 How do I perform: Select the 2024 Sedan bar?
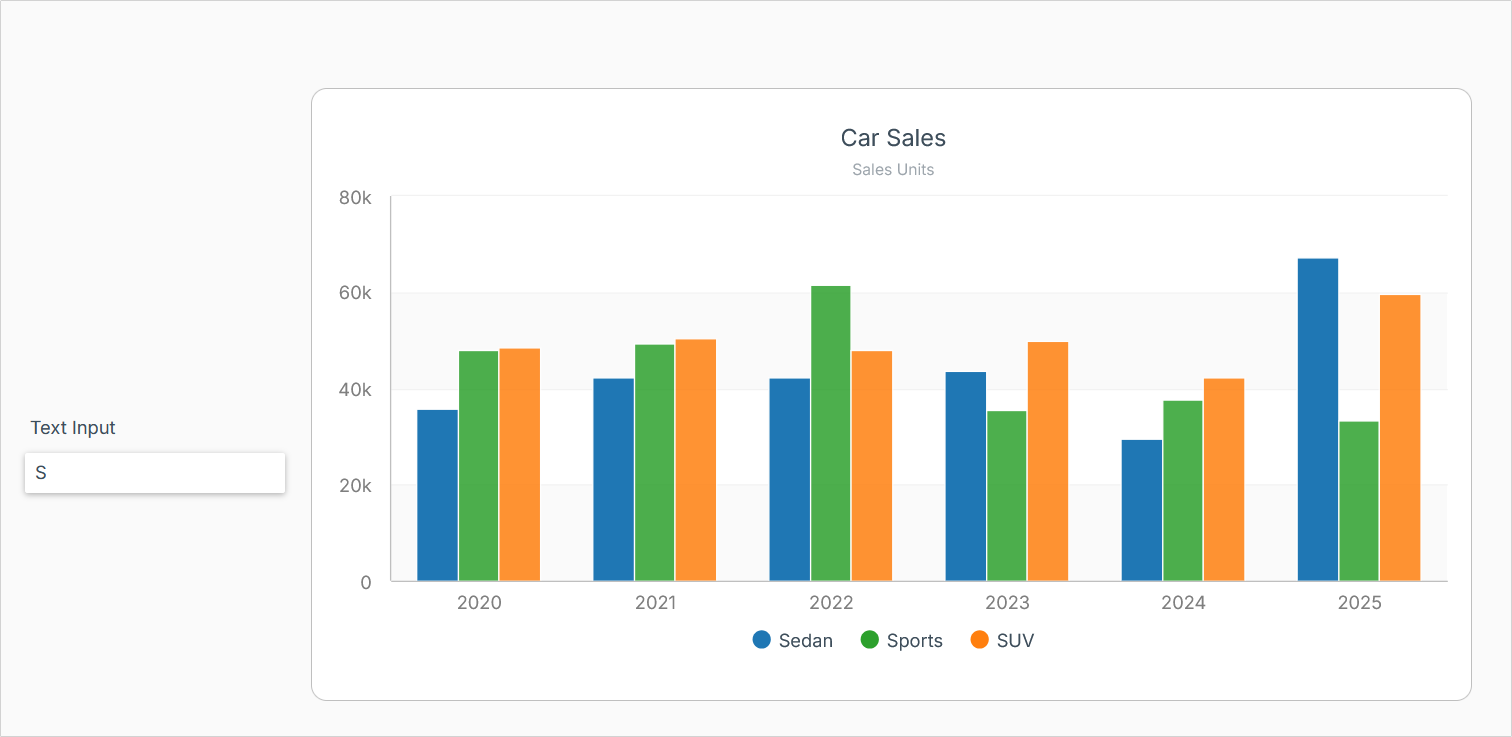tap(1141, 511)
